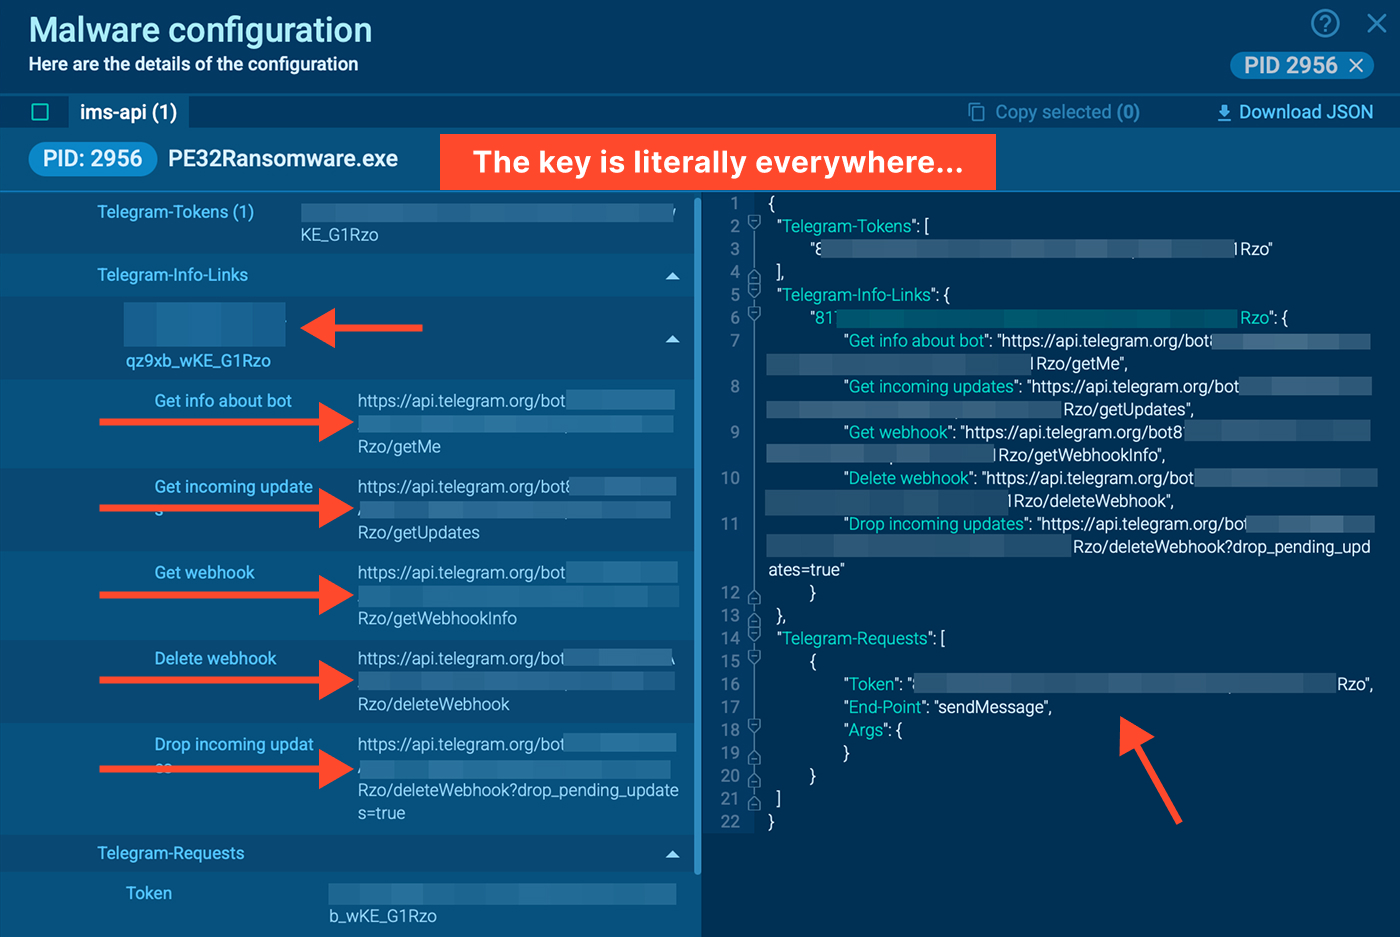Fold JSON object at line 6
1400x937 pixels.
point(755,313)
